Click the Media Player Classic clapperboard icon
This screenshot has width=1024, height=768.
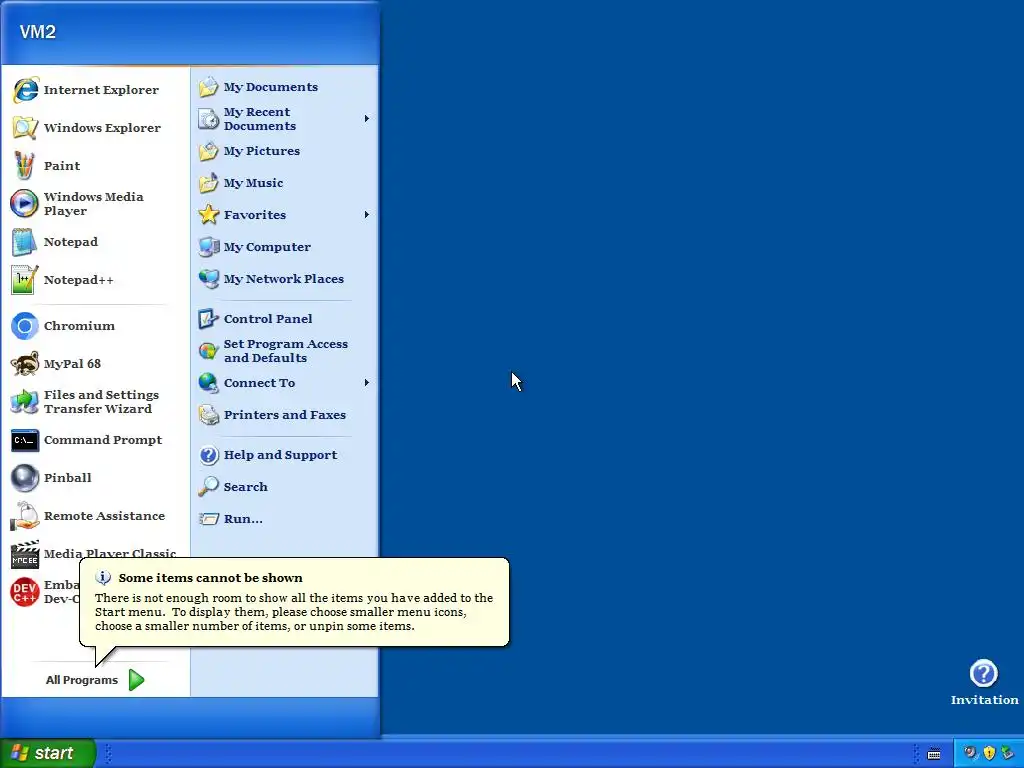25,554
